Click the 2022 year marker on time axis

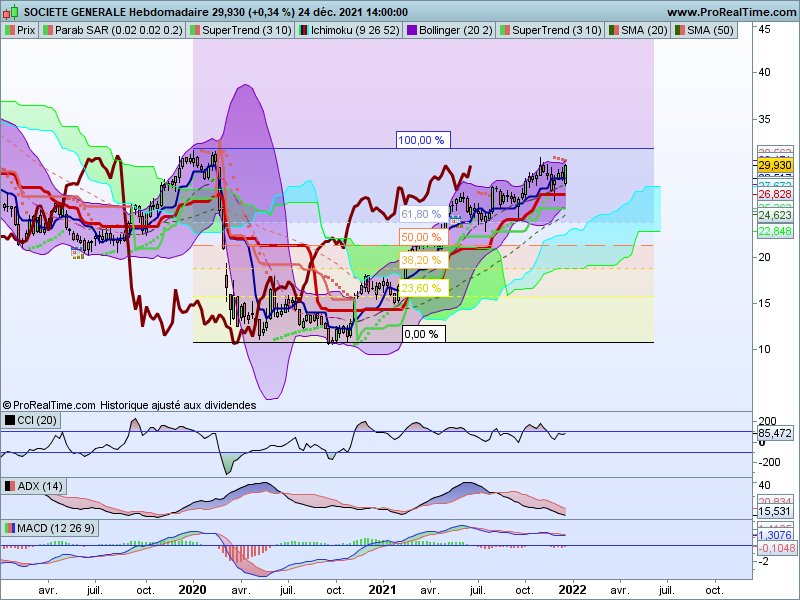(x=572, y=590)
